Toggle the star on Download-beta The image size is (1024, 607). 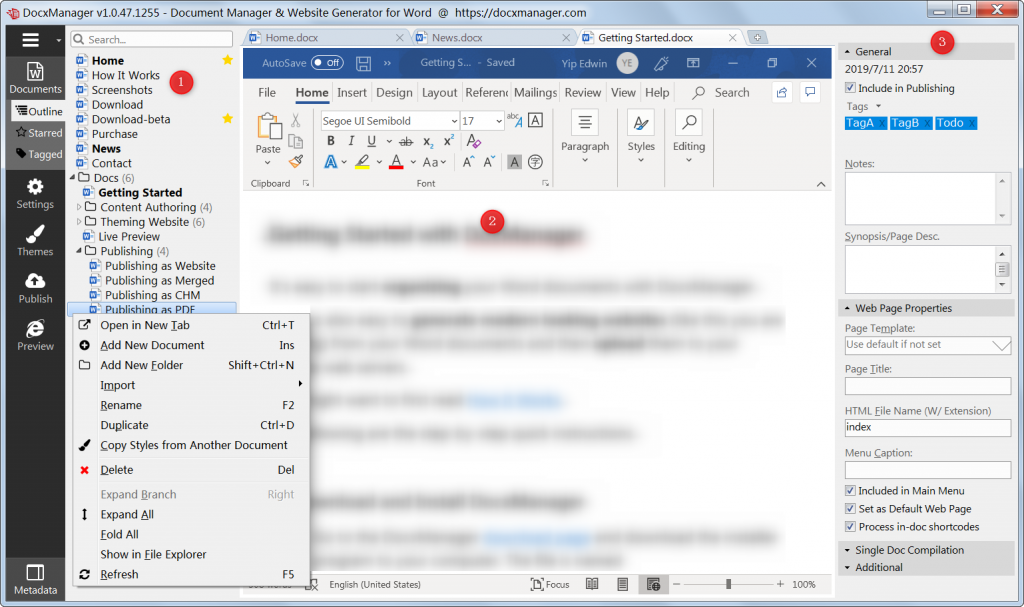227,118
